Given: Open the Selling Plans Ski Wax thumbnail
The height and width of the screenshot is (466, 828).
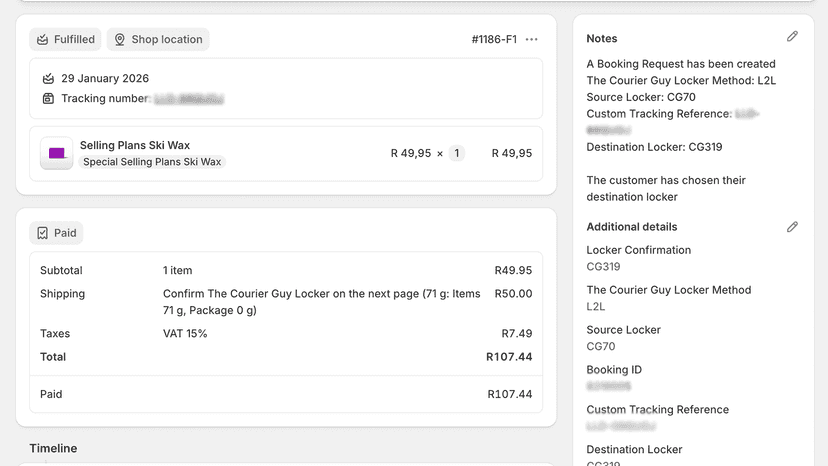Looking at the screenshot, I should [x=57, y=153].
